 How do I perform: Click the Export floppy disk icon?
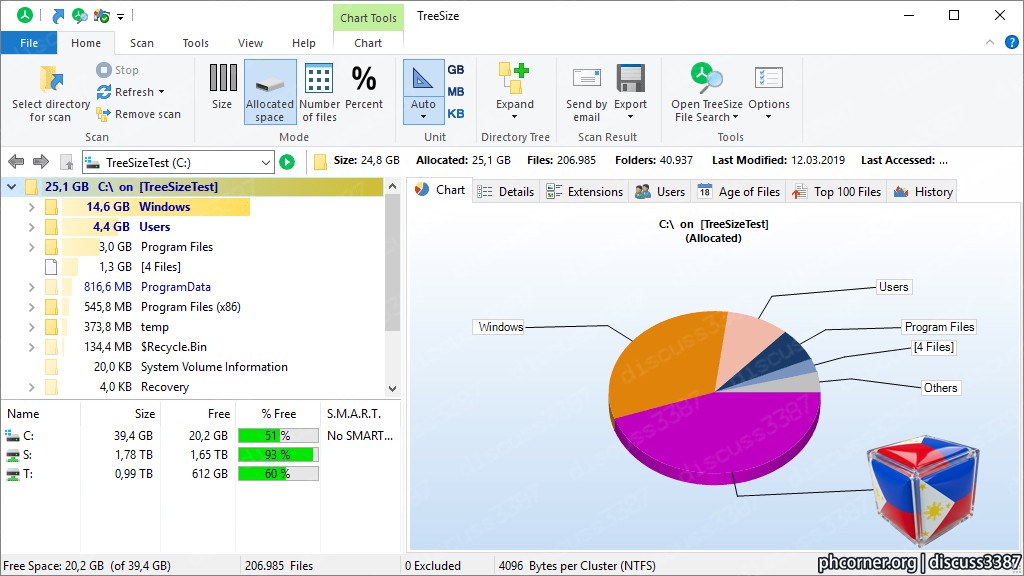click(630, 78)
